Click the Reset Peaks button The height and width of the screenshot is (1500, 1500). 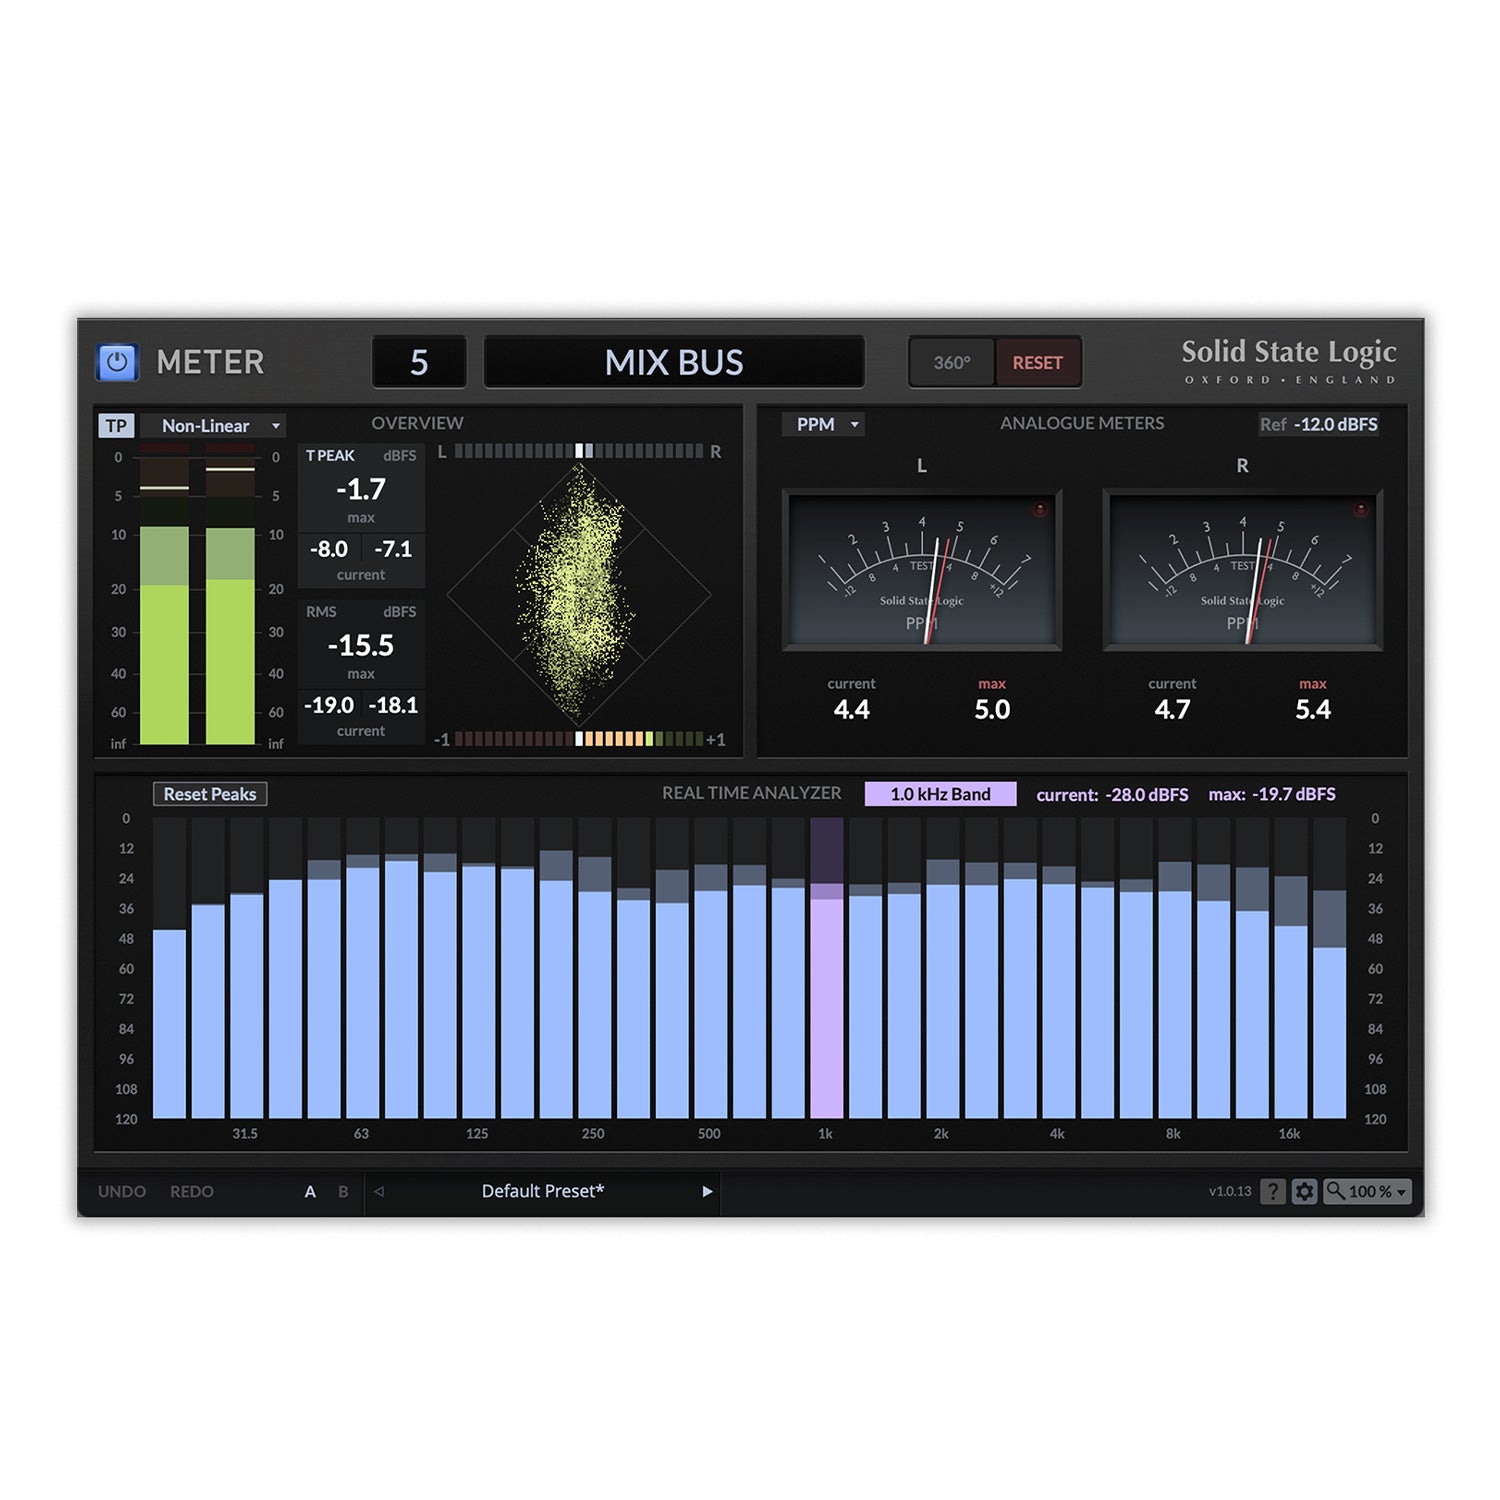(209, 793)
